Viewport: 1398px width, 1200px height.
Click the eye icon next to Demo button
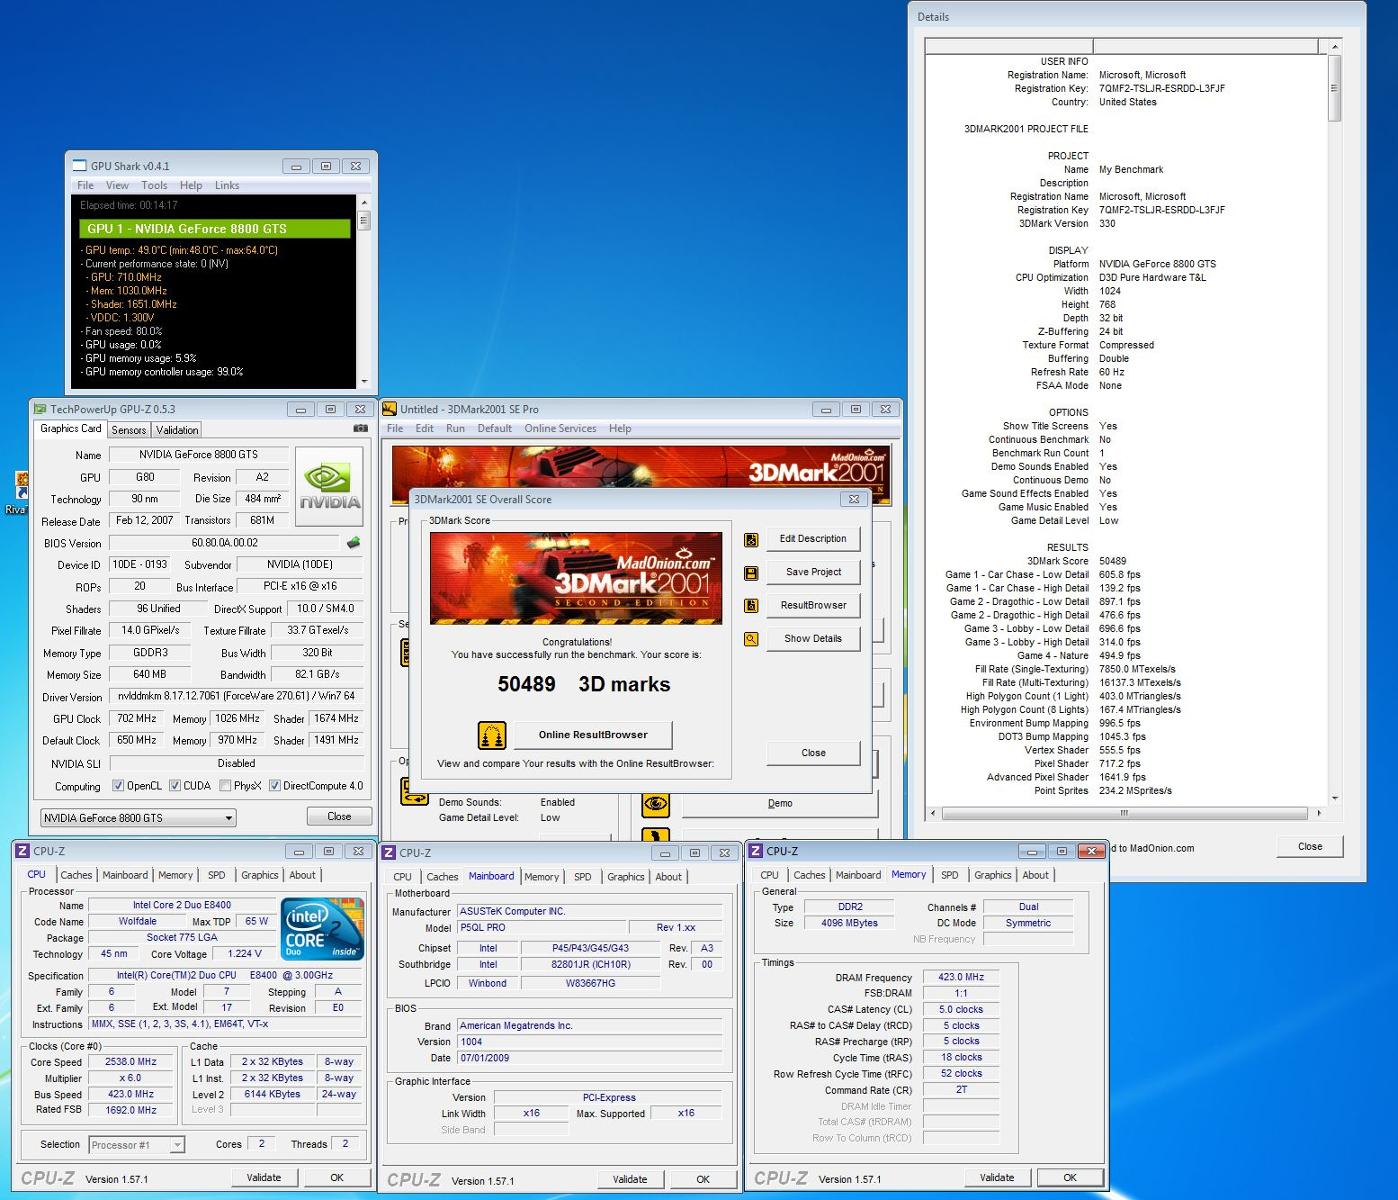tap(655, 803)
